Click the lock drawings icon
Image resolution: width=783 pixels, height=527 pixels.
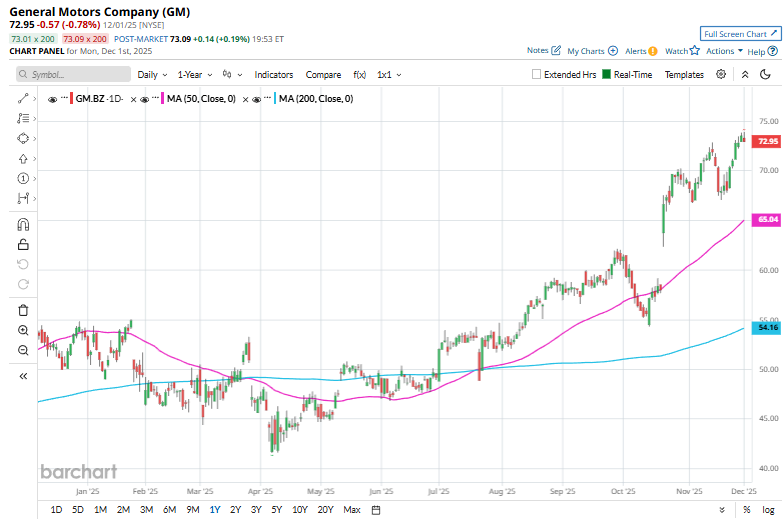(x=23, y=244)
